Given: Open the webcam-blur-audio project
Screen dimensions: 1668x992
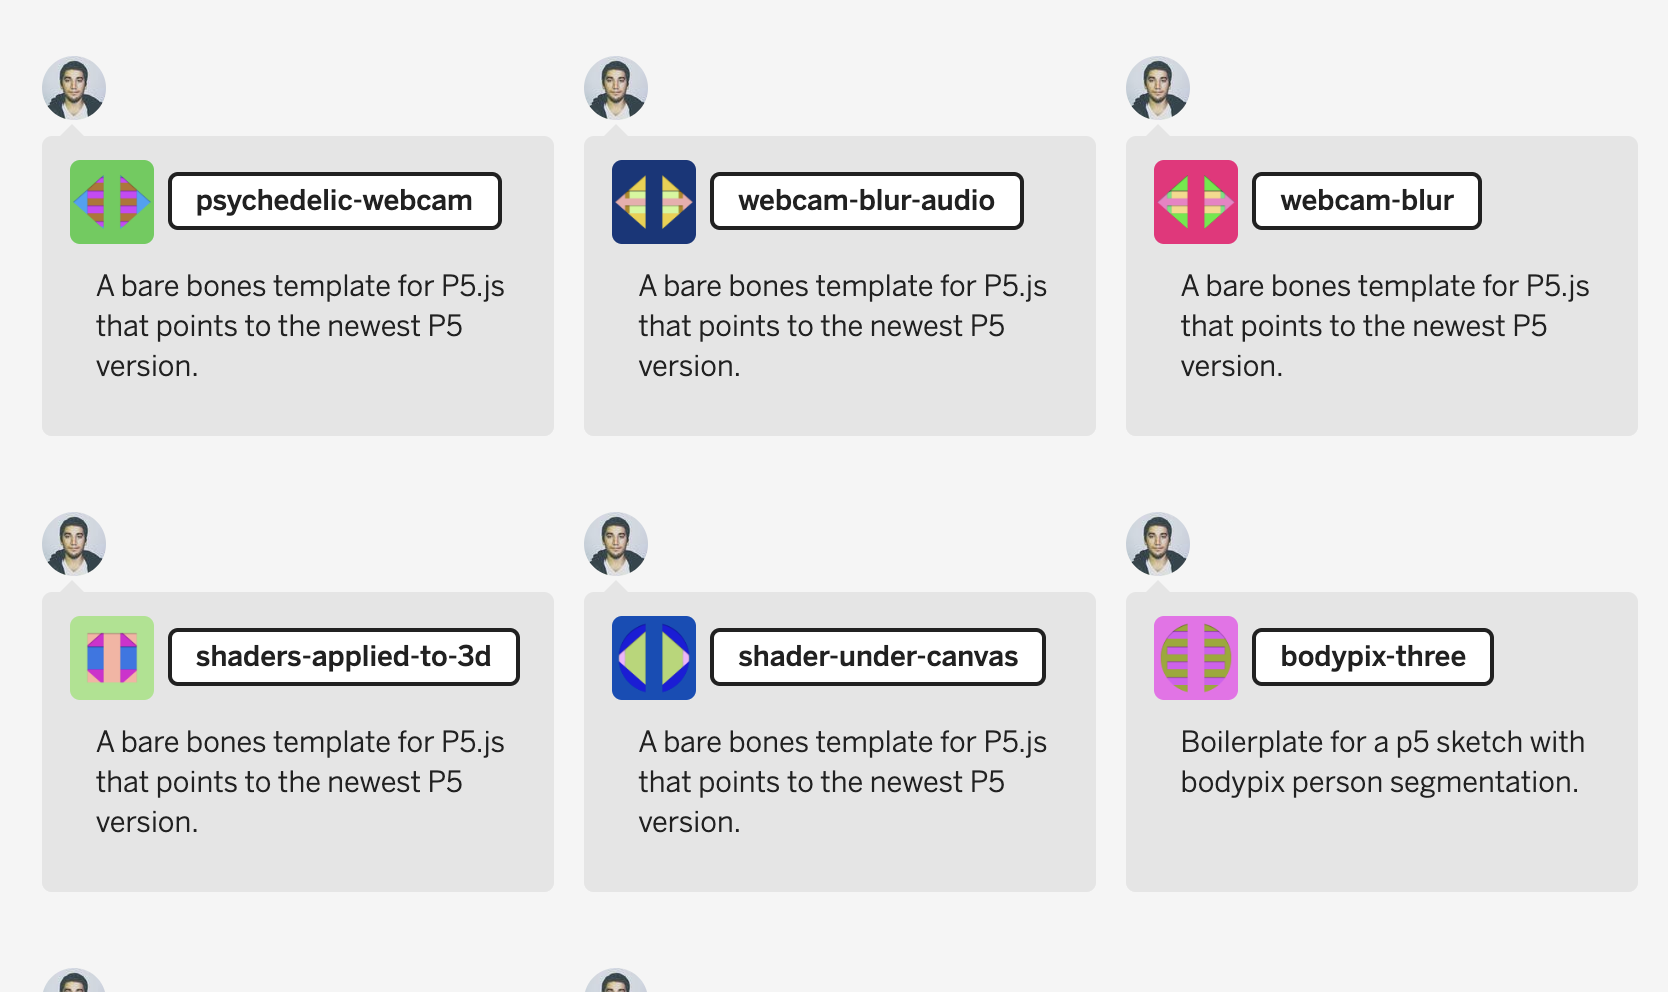Looking at the screenshot, I should coord(866,200).
